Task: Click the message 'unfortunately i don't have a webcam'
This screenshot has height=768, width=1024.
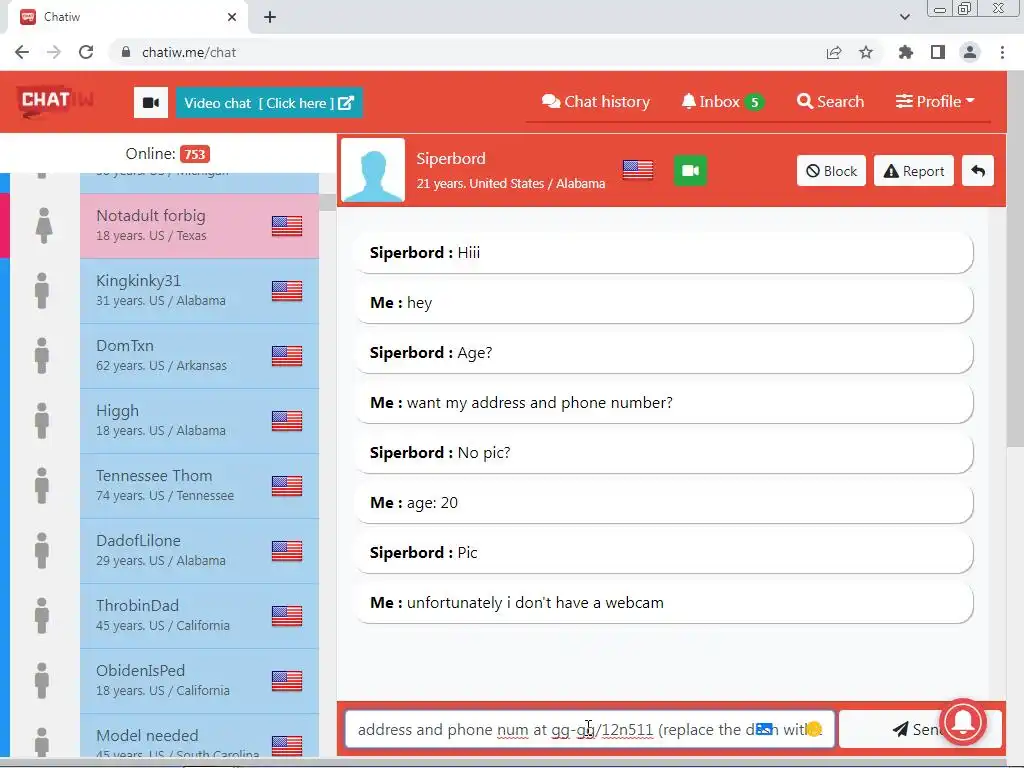Action: (664, 602)
